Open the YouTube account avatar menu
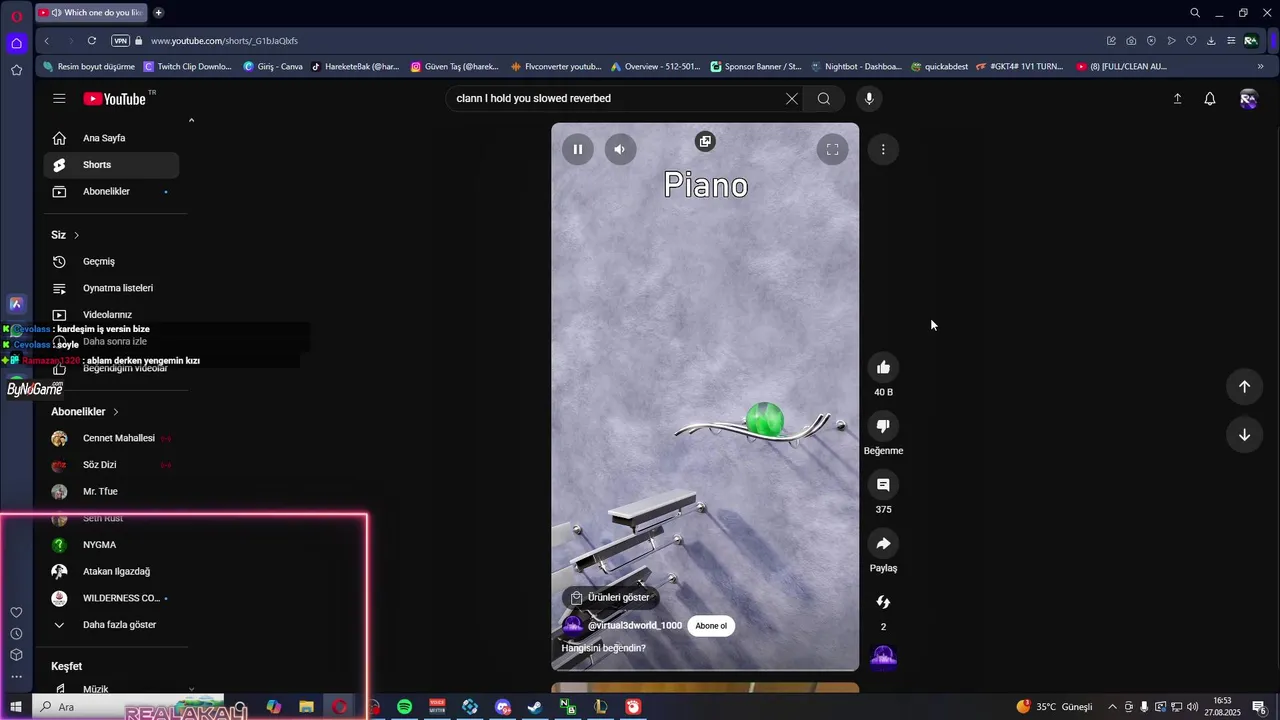 click(x=1248, y=98)
